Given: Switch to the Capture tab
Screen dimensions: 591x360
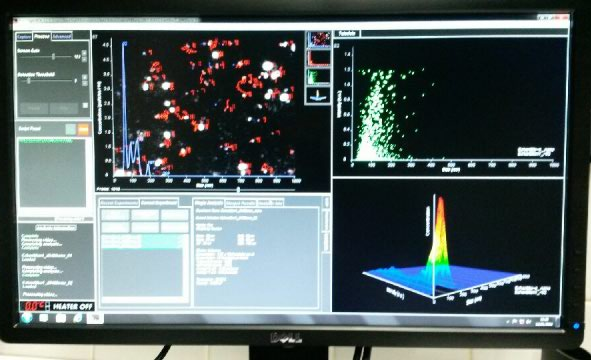Looking at the screenshot, I should point(24,37).
